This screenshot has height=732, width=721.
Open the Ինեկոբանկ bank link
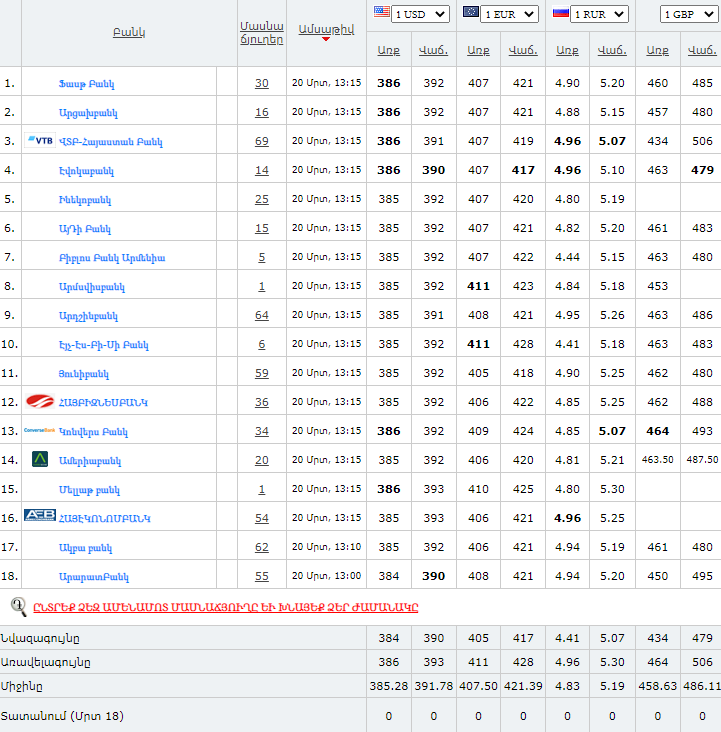point(85,200)
